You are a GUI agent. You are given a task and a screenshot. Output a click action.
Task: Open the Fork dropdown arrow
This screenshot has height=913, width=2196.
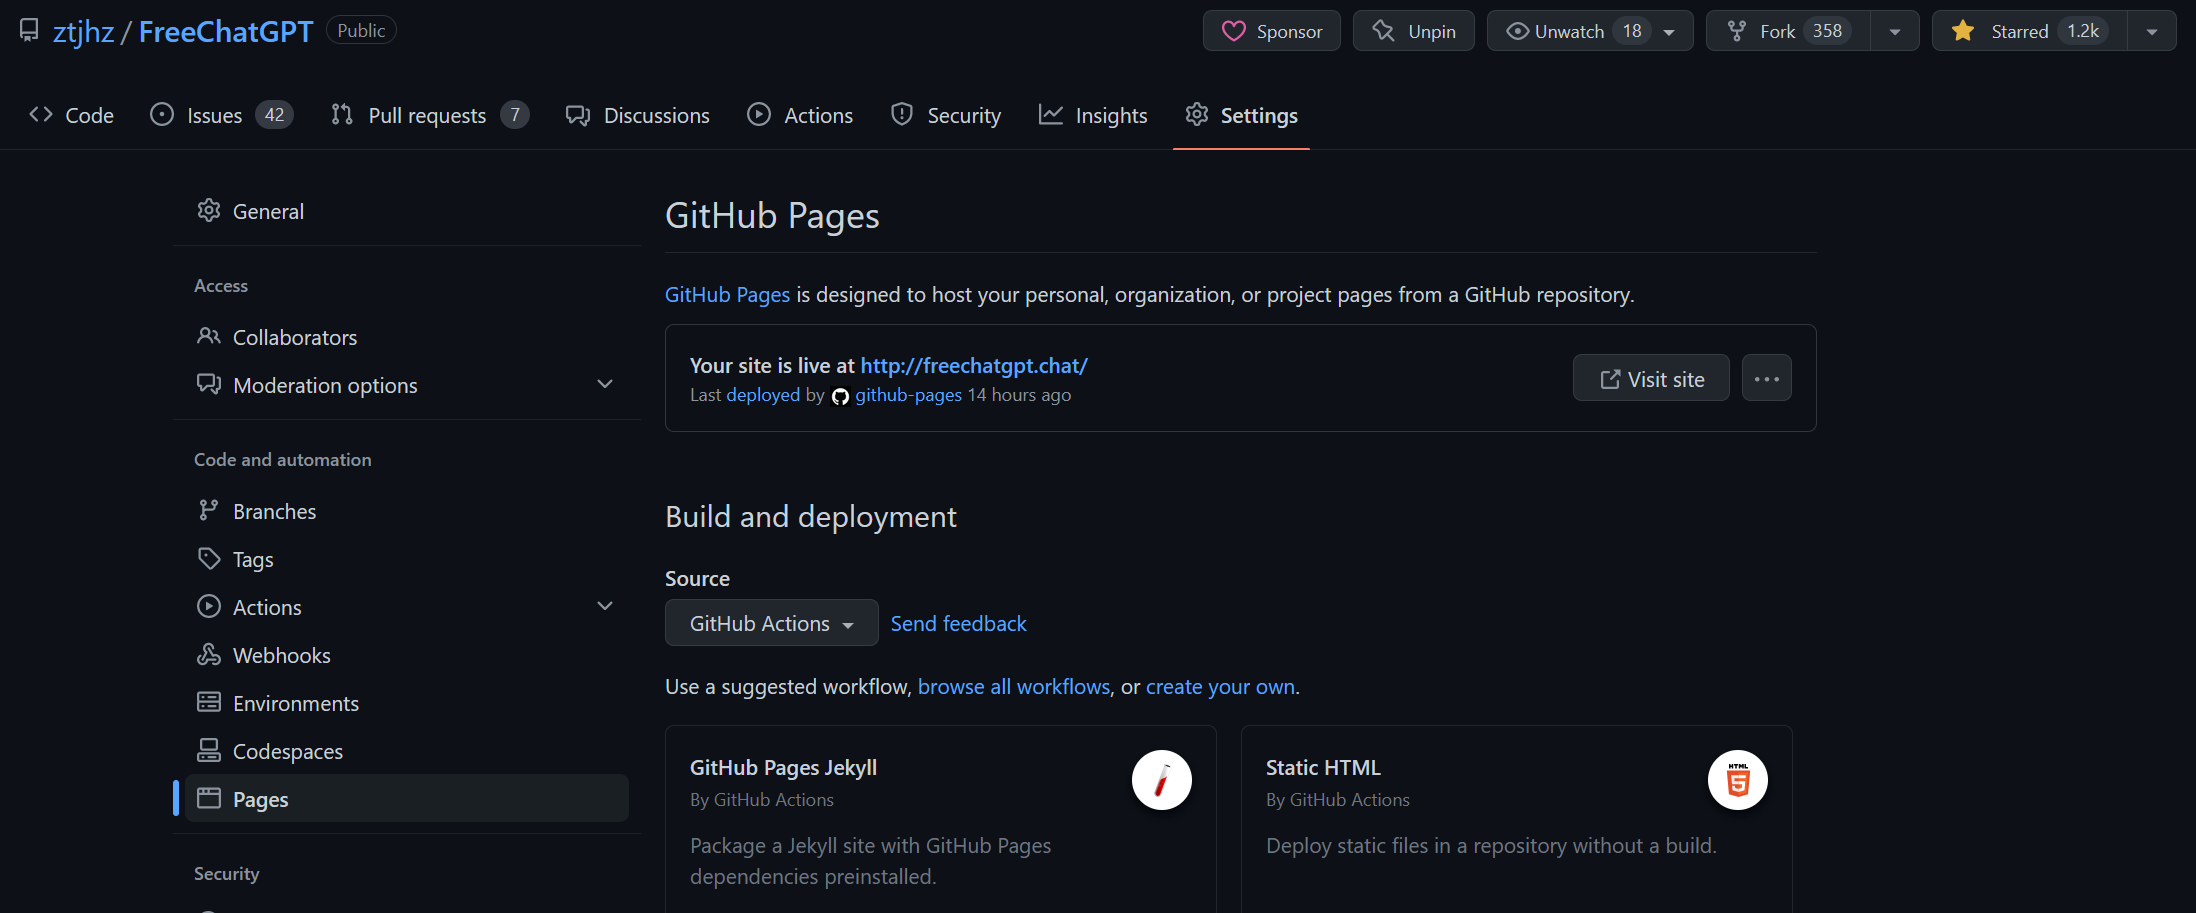tap(1894, 31)
